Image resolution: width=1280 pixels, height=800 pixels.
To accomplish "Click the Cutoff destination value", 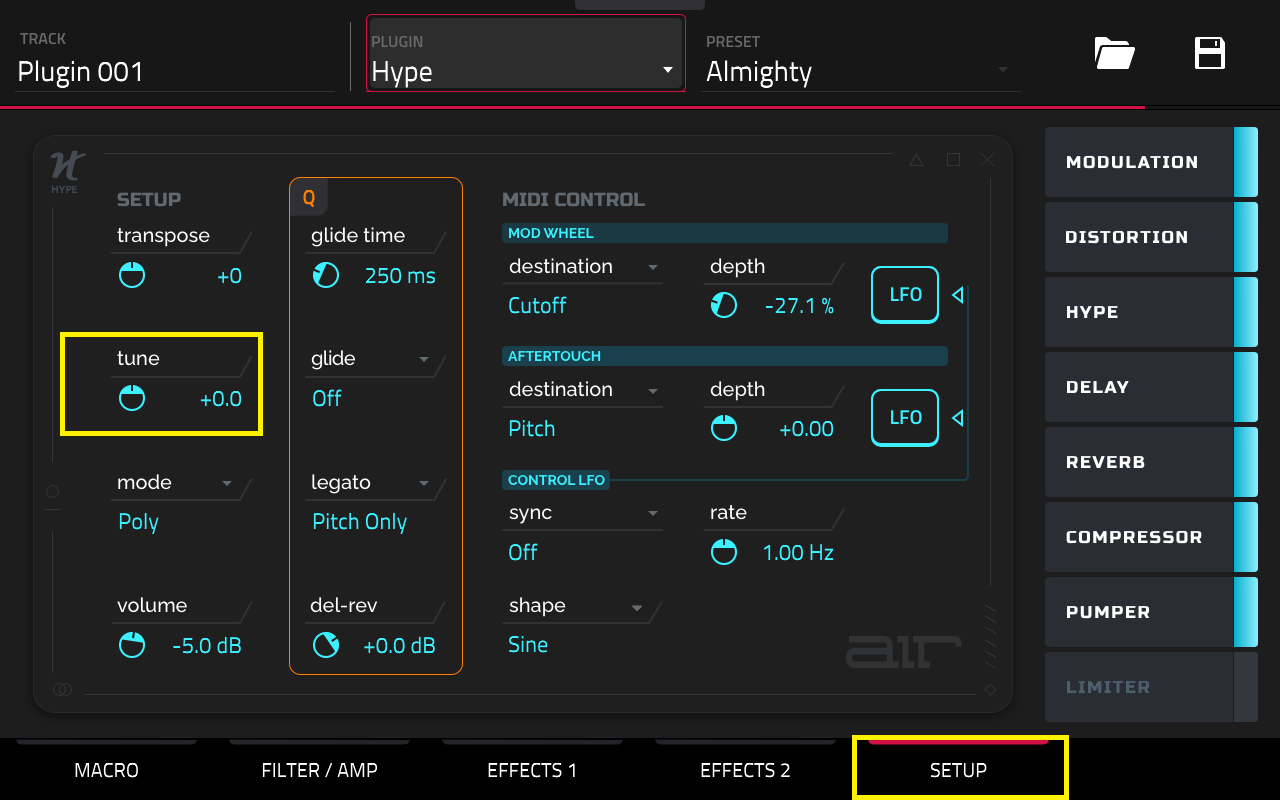I will (537, 306).
